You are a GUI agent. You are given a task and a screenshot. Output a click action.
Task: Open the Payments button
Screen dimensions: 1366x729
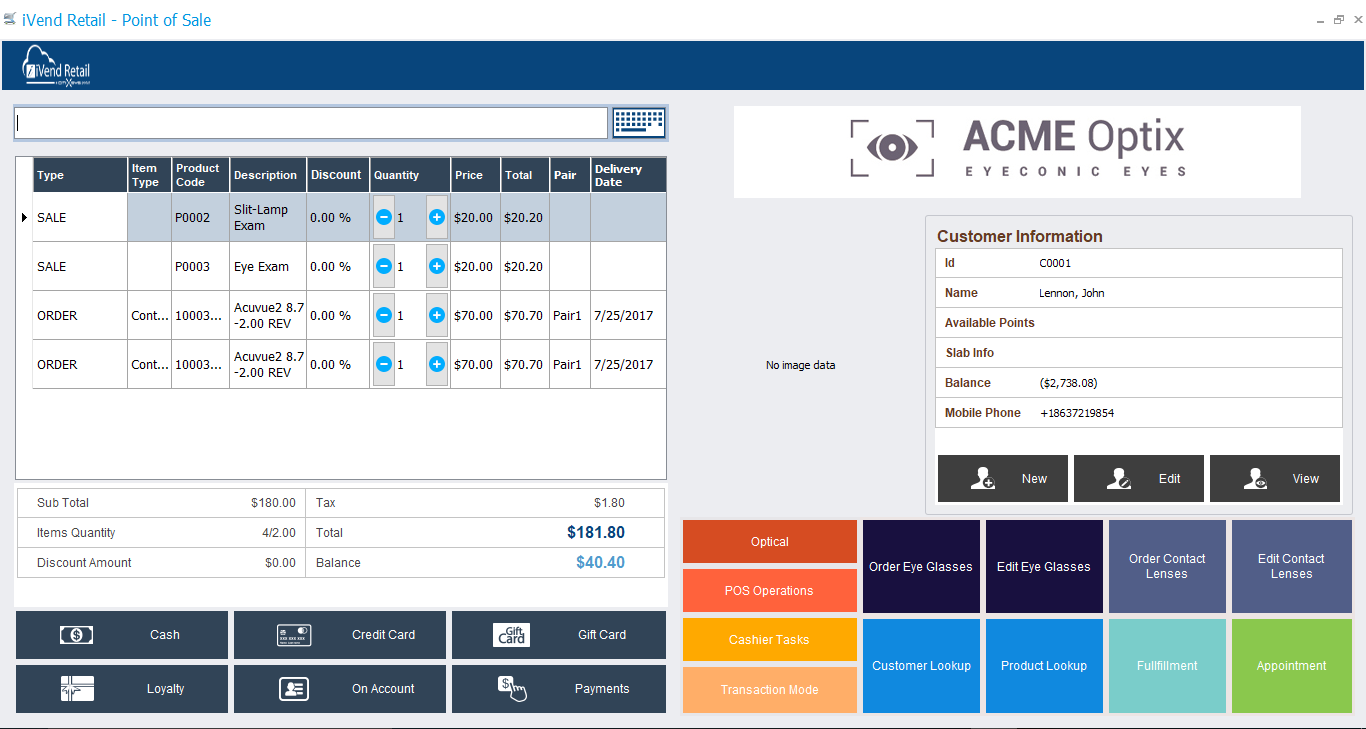point(559,689)
